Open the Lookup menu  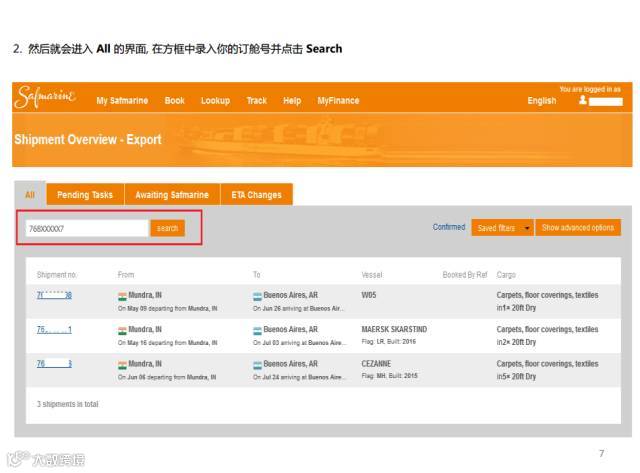pos(216,100)
